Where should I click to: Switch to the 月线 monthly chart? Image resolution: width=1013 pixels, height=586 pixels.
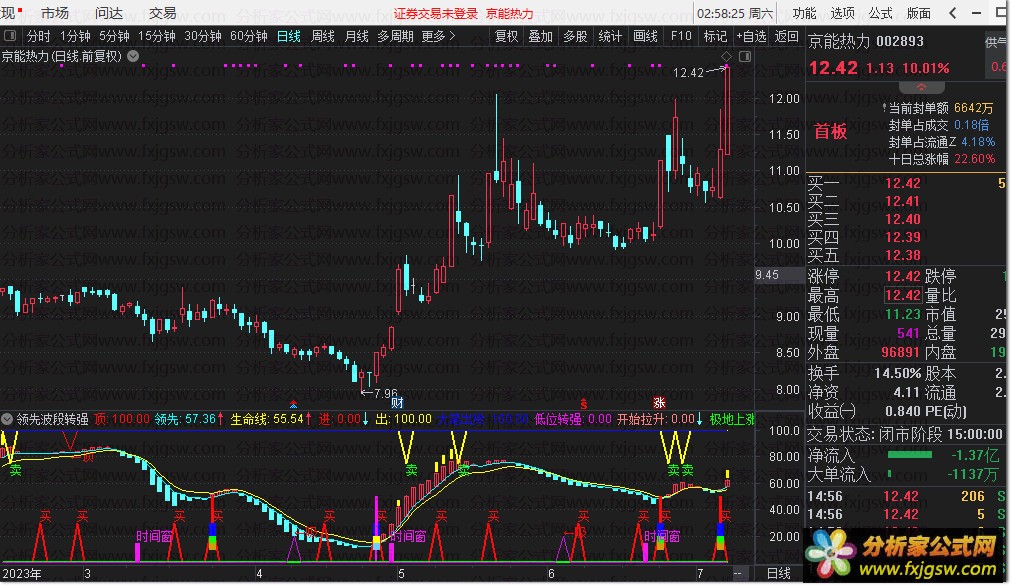(x=356, y=36)
